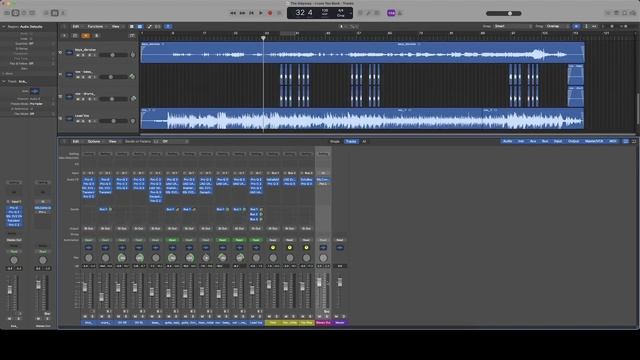
Task: Mute the Lead Vox mixer channel strip
Action: click(252, 316)
